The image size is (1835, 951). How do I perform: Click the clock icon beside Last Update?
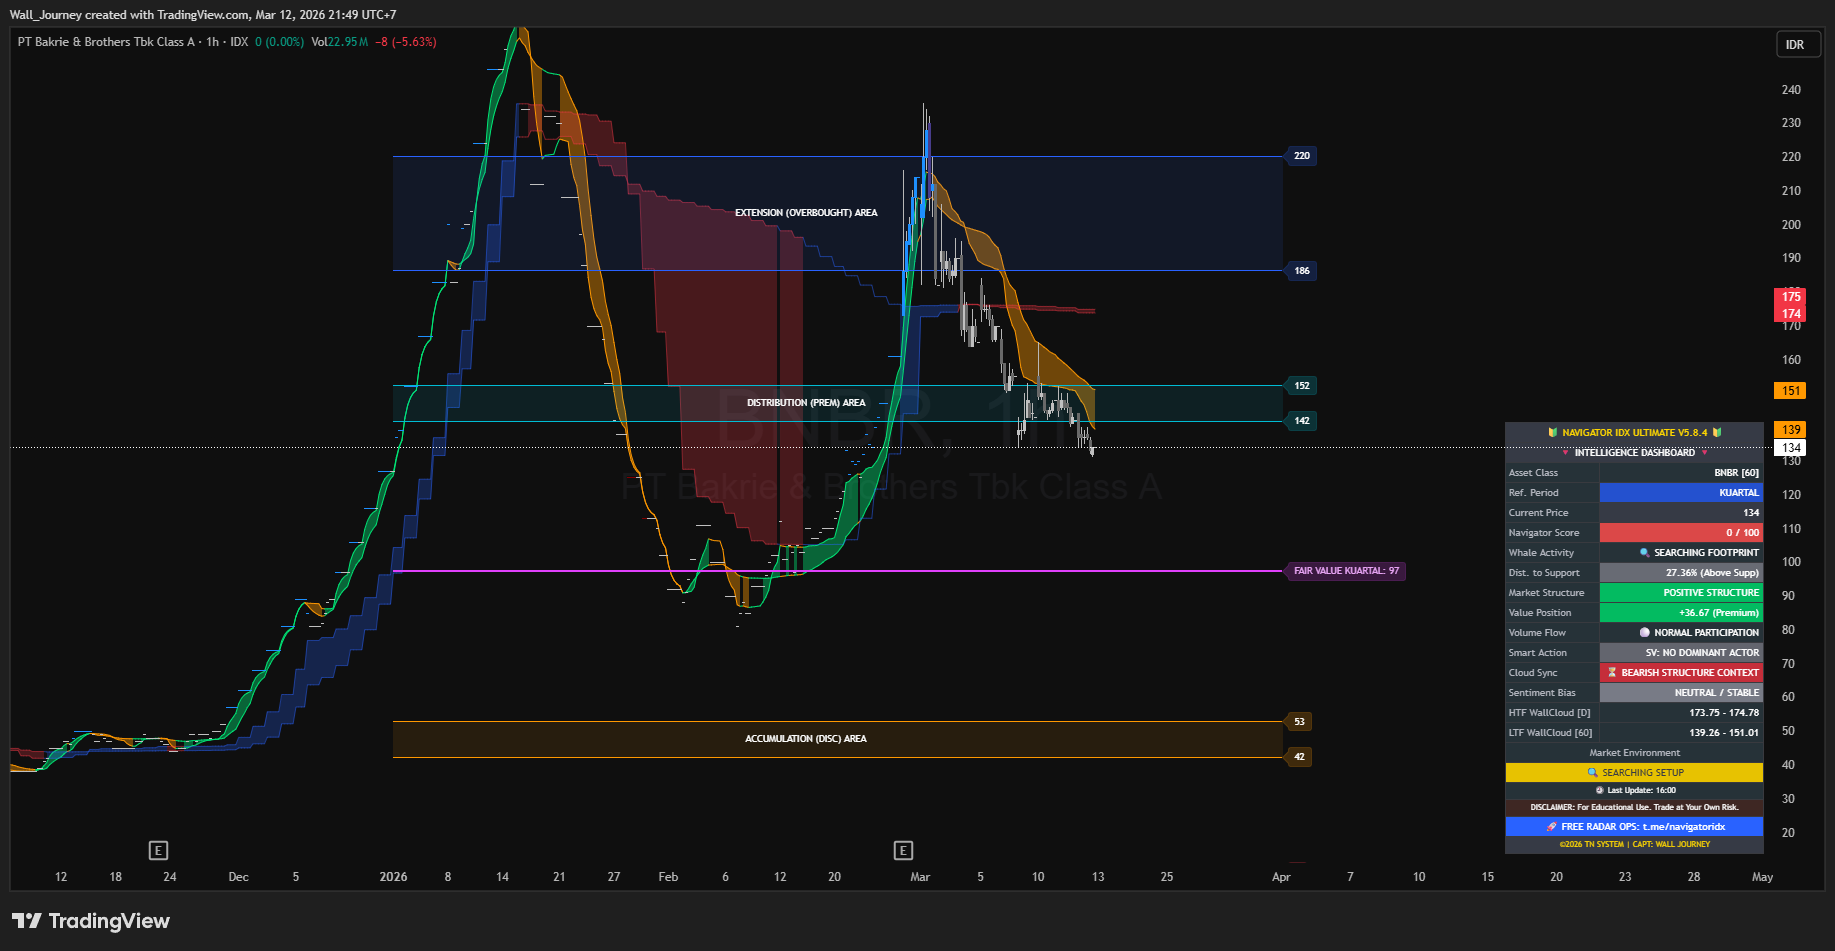coord(1599,790)
